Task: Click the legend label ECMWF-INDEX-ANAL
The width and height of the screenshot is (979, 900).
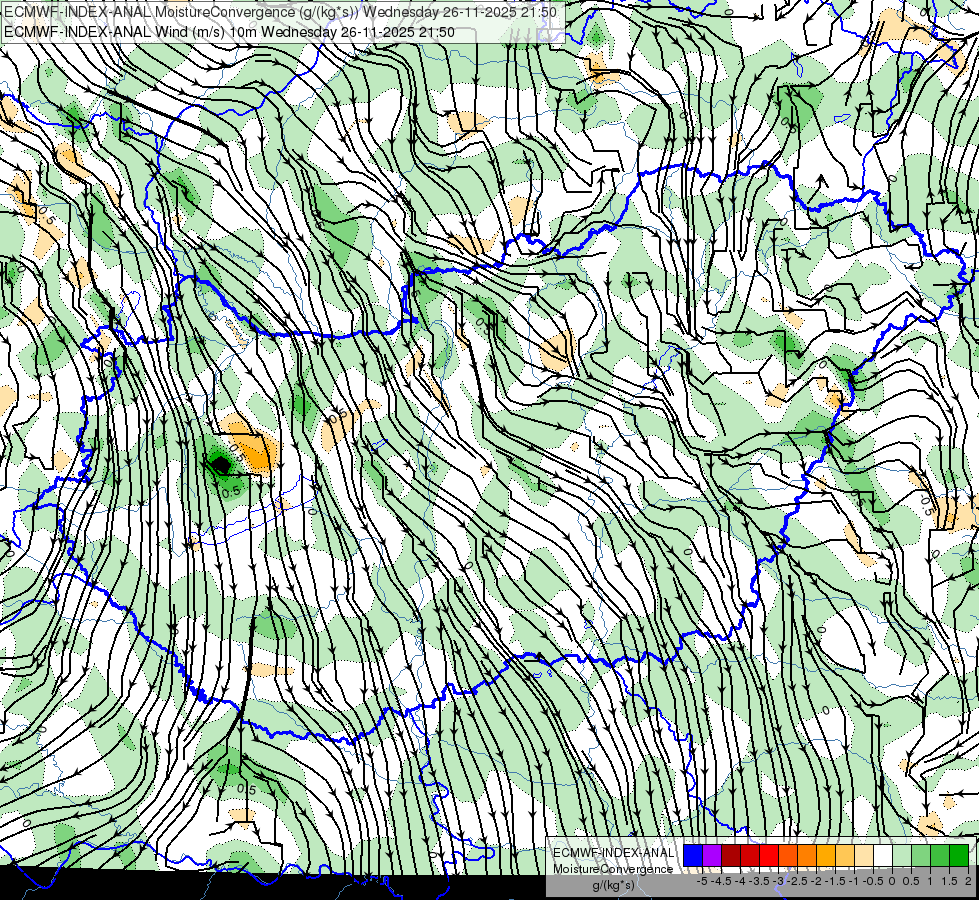Action: click(614, 853)
